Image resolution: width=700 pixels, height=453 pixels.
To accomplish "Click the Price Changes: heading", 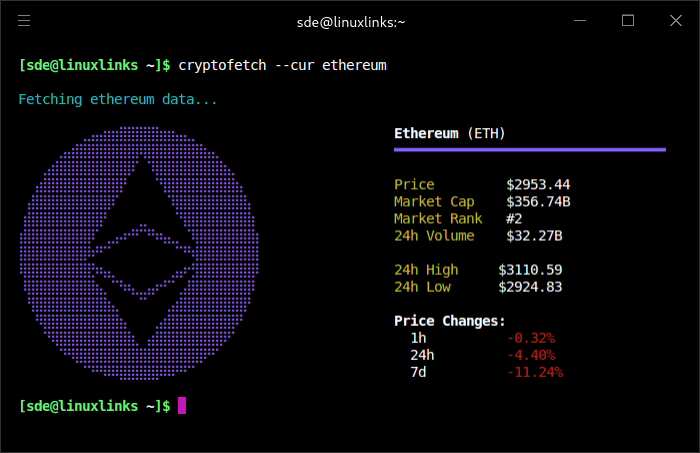I will [x=450, y=321].
